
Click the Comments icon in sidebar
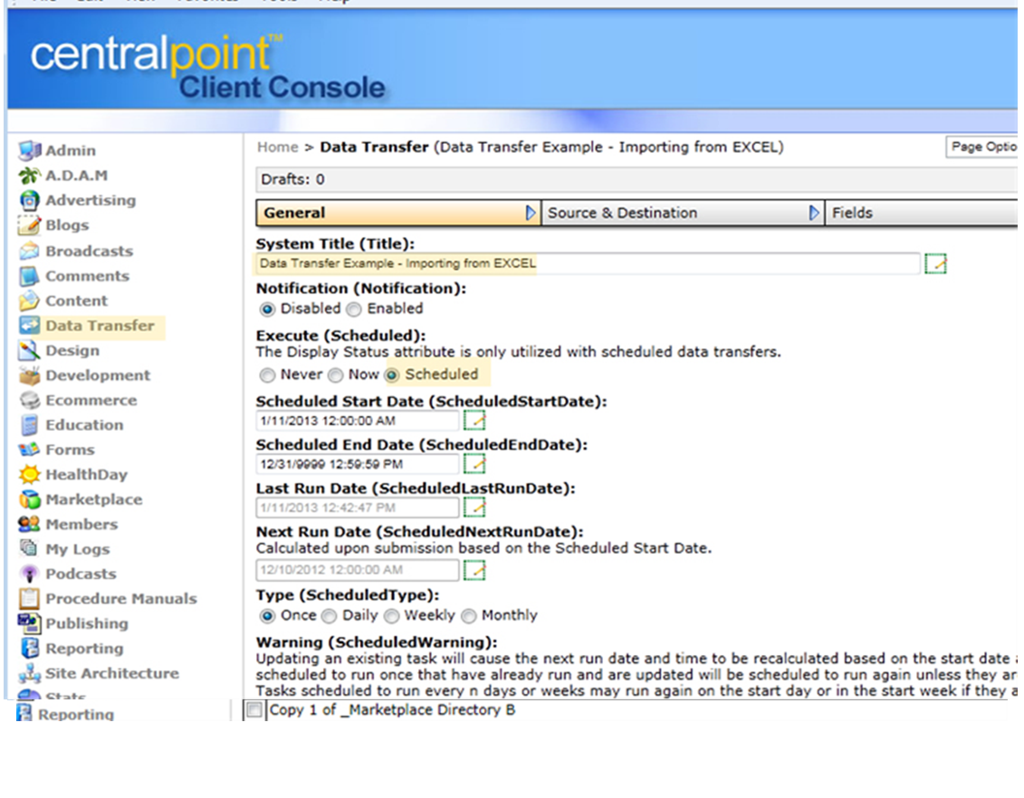29,276
